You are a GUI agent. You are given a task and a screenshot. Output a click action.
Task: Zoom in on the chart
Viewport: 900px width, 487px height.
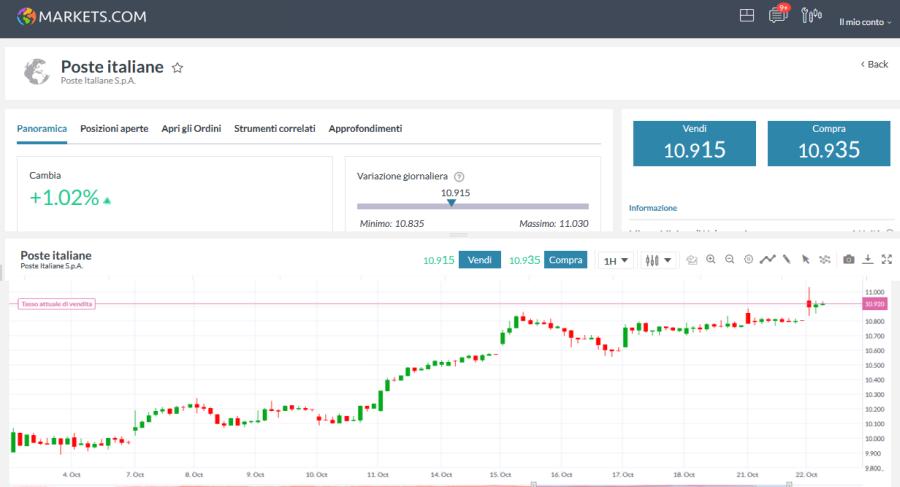coord(710,260)
